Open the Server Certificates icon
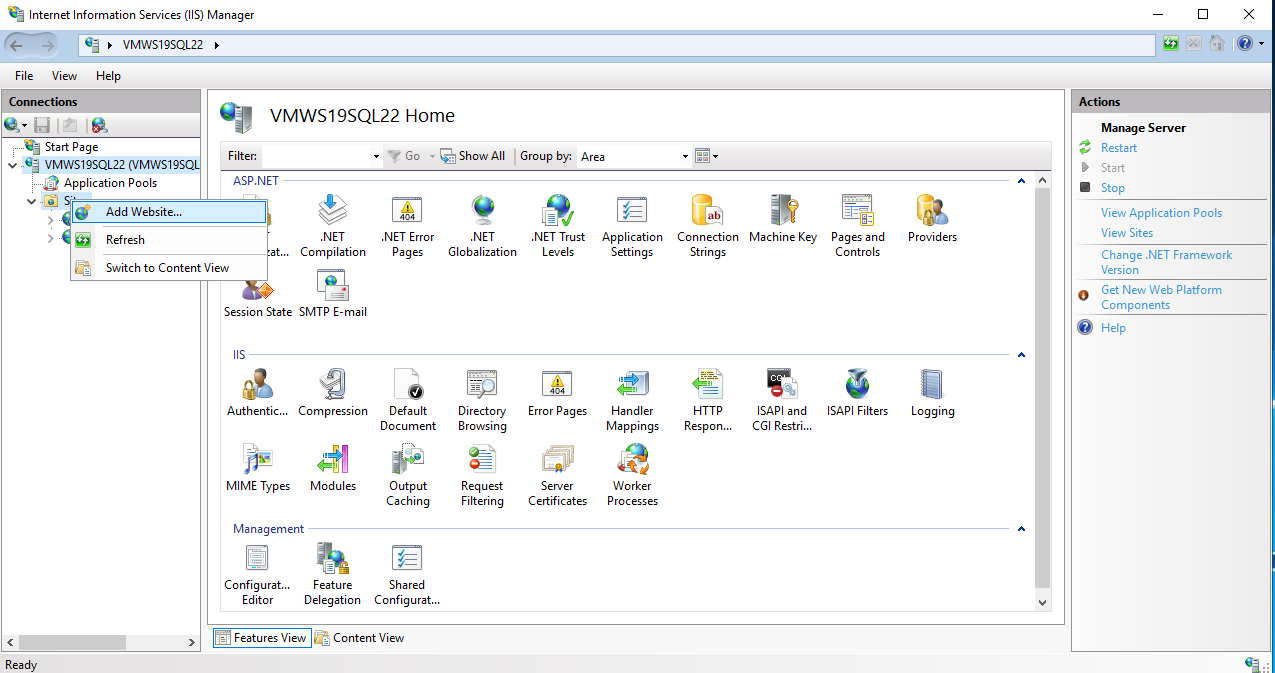This screenshot has height=673, width=1275. coord(557,475)
